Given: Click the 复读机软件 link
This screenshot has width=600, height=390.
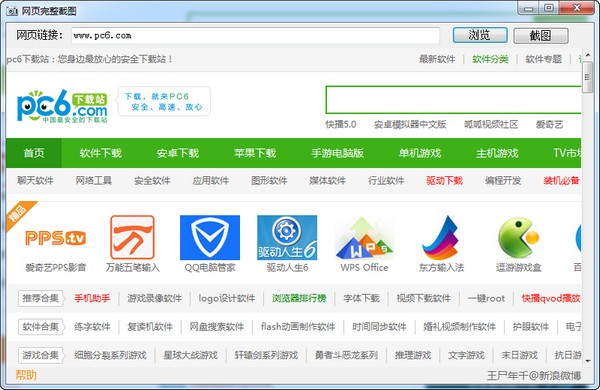Looking at the screenshot, I should (150, 327).
